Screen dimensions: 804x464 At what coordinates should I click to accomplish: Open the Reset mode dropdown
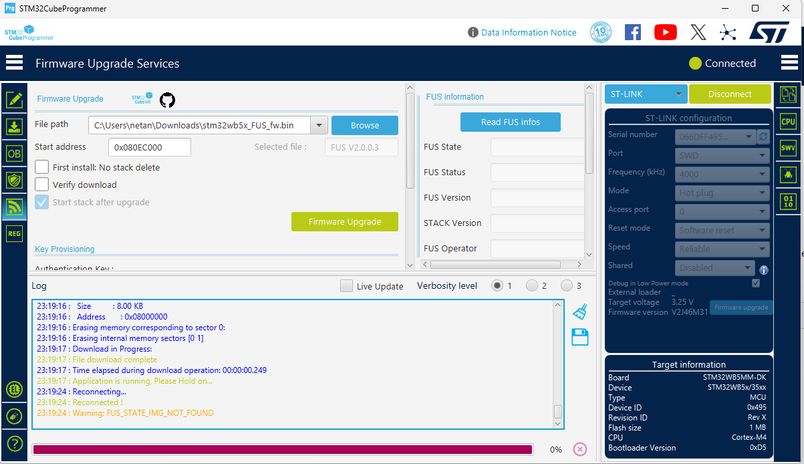point(722,230)
